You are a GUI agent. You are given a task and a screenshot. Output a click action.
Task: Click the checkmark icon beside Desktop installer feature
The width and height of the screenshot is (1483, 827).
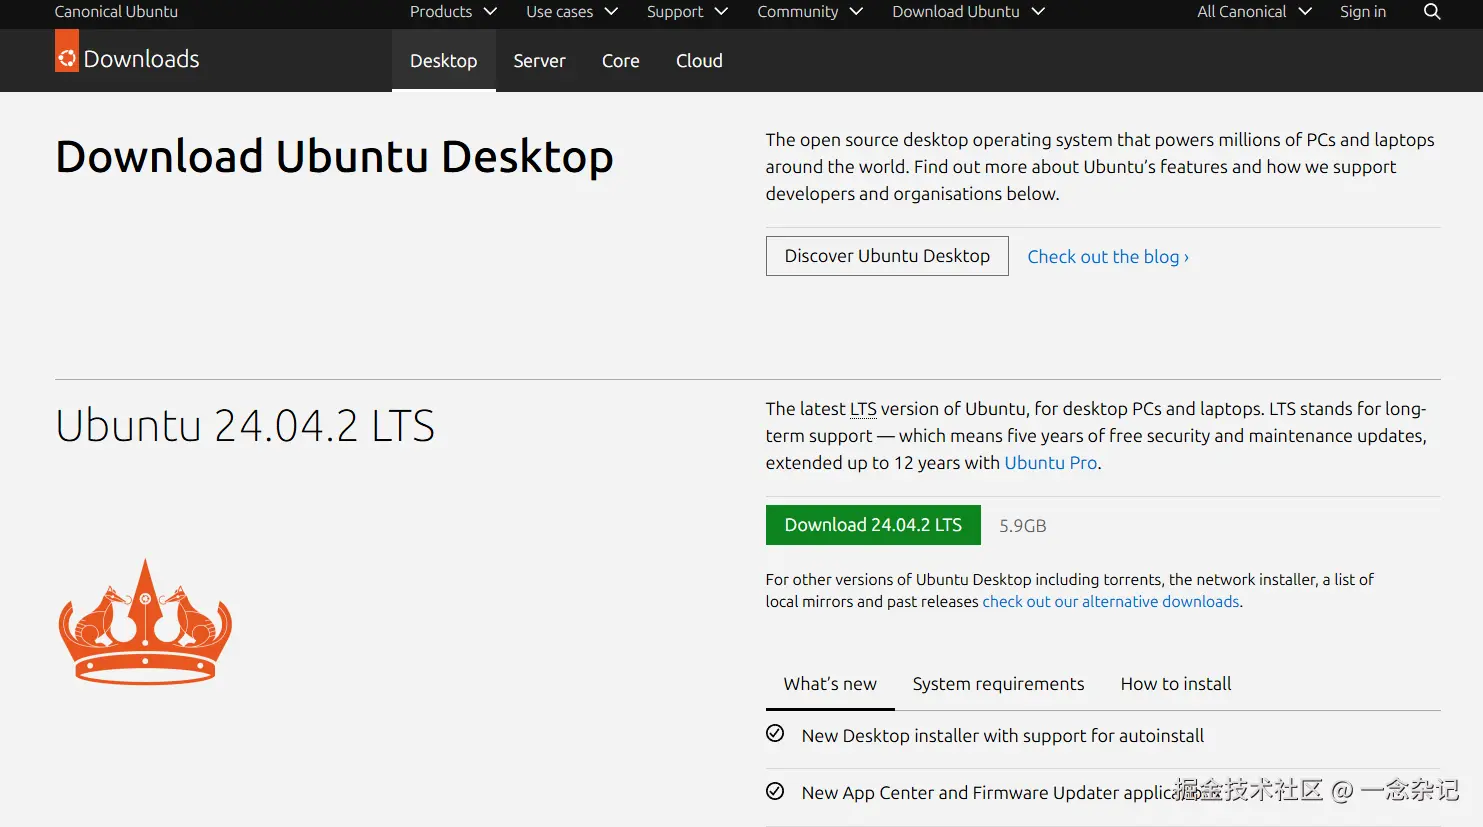tap(776, 733)
